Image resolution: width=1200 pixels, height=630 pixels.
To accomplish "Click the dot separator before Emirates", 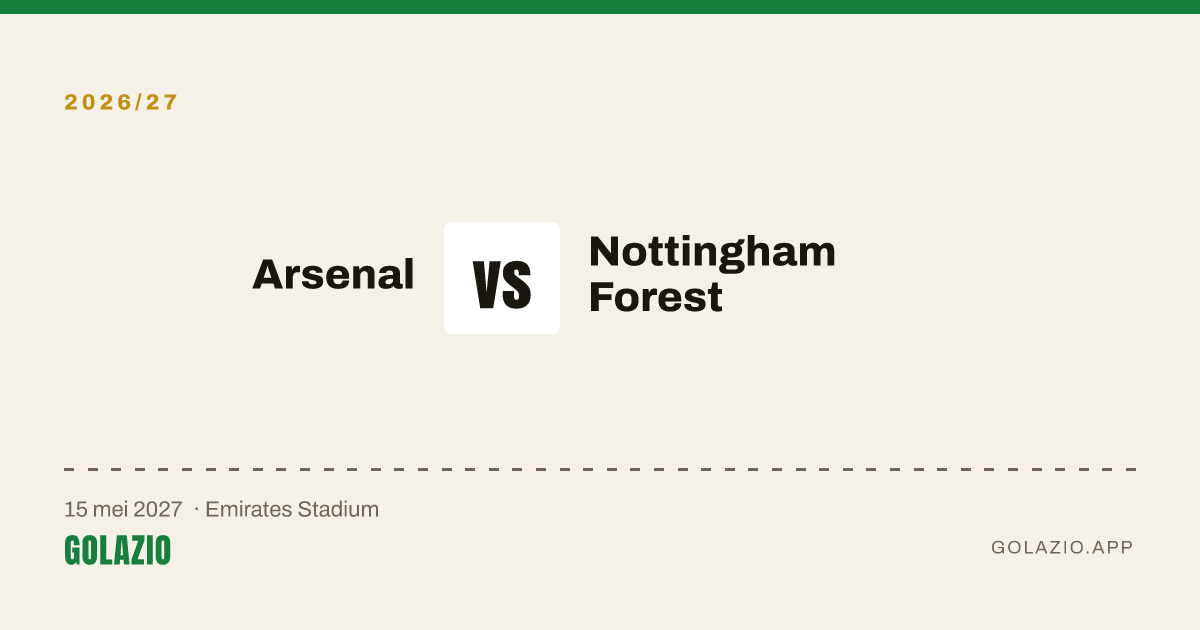I will [196, 509].
